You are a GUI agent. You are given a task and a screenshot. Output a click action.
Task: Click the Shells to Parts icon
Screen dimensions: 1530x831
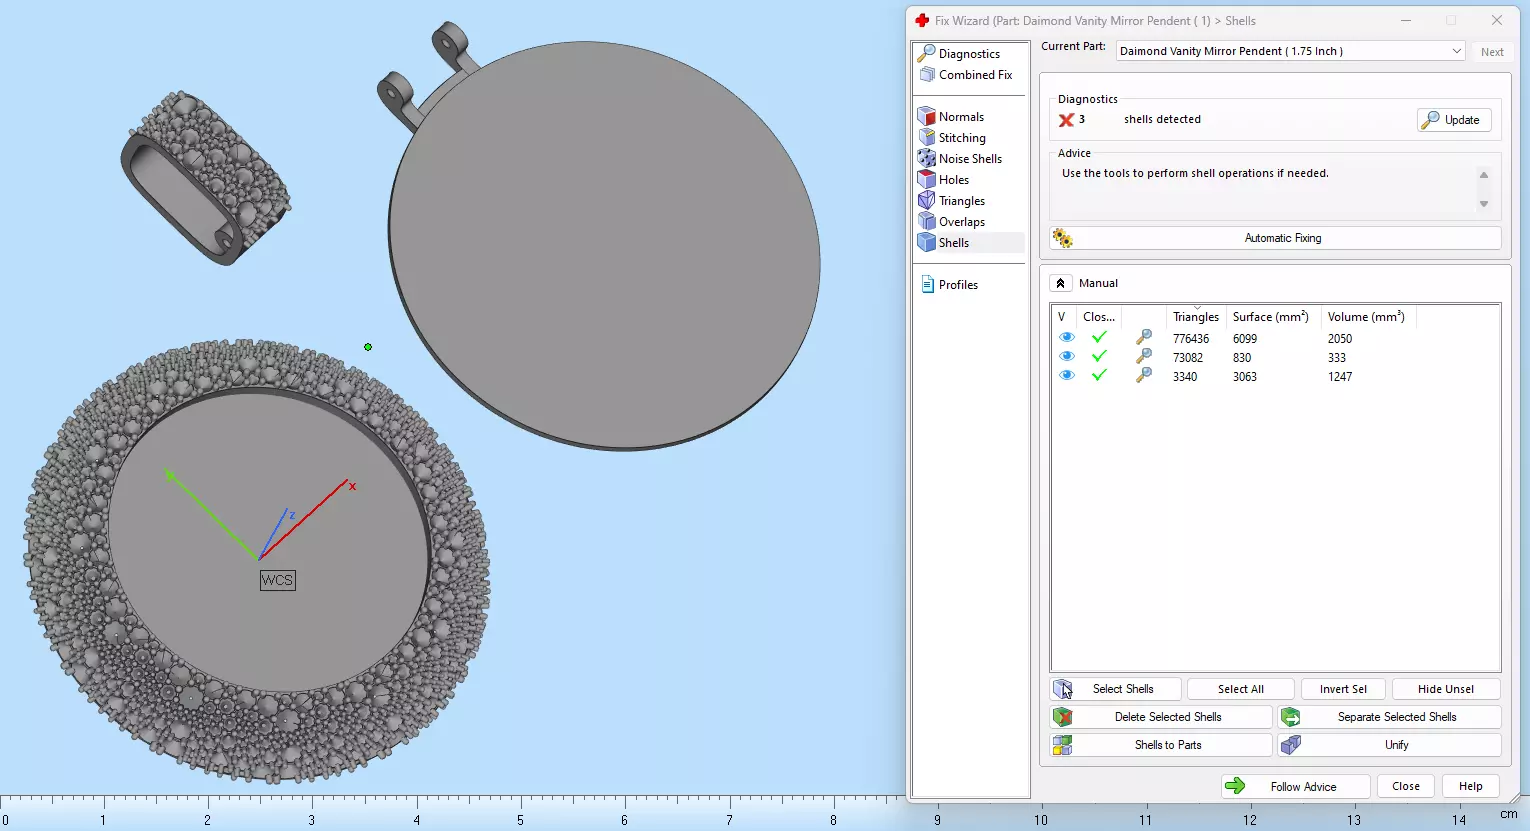[1062, 745]
